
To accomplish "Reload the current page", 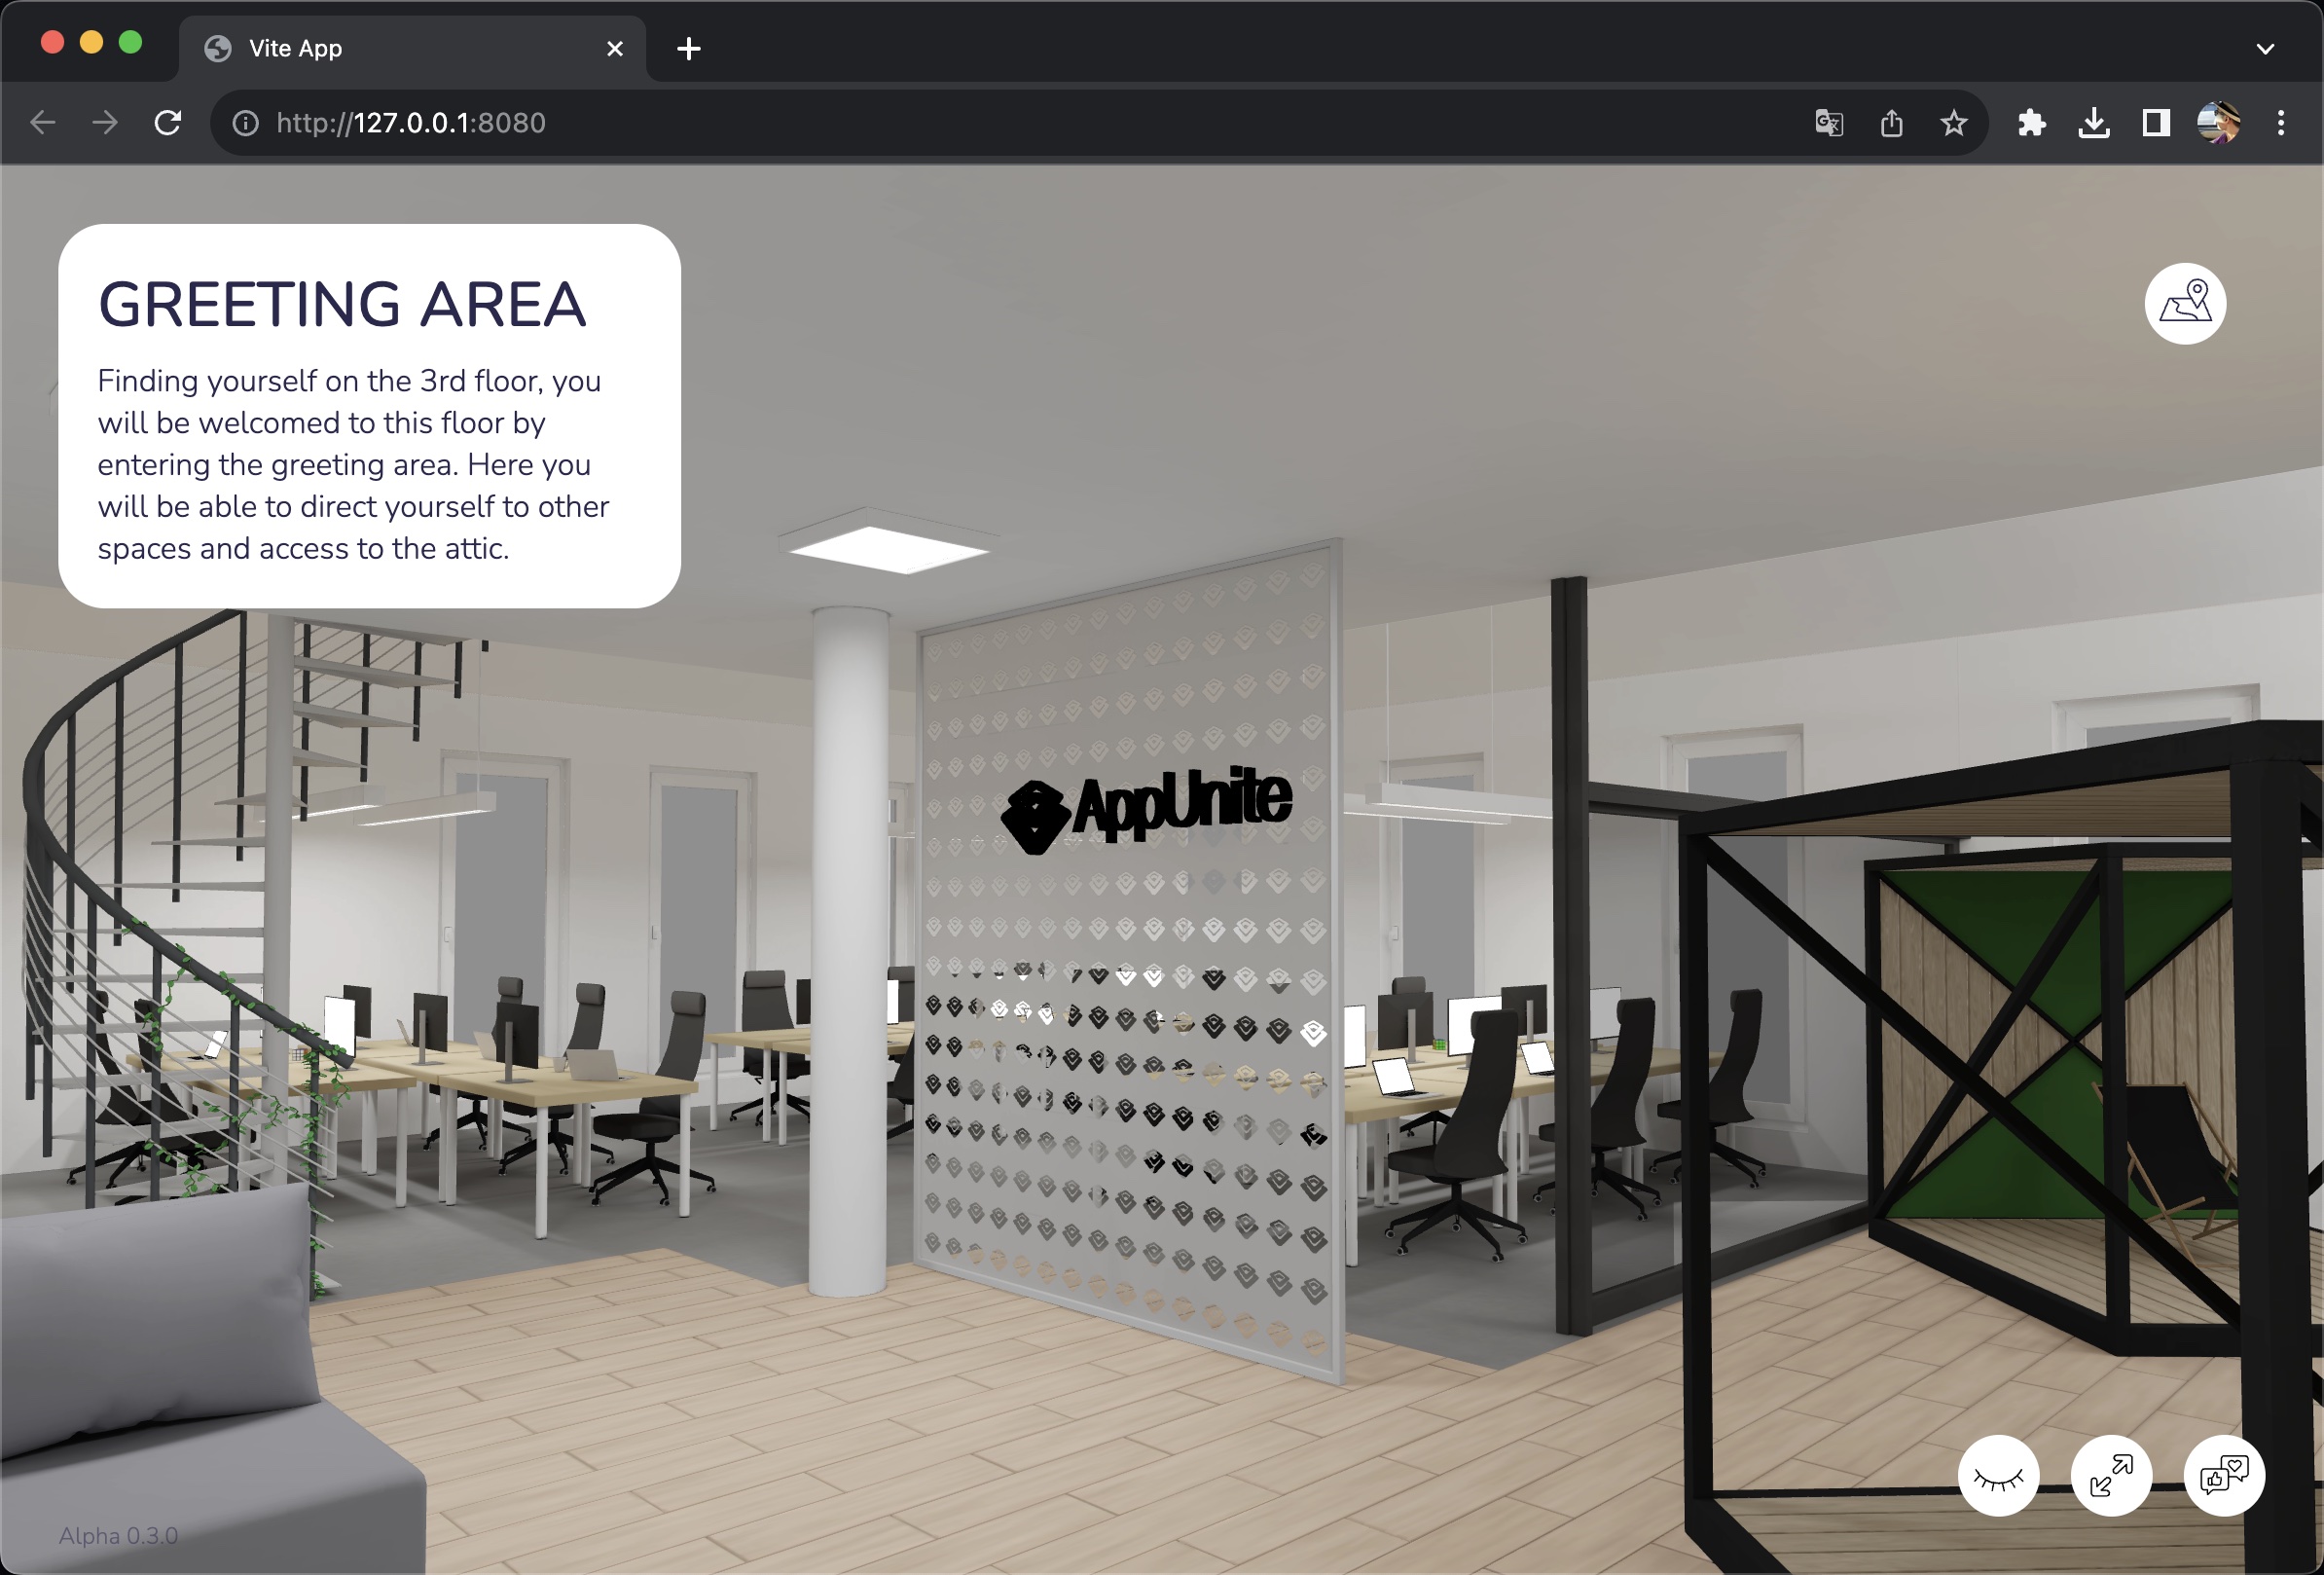I will [x=168, y=123].
